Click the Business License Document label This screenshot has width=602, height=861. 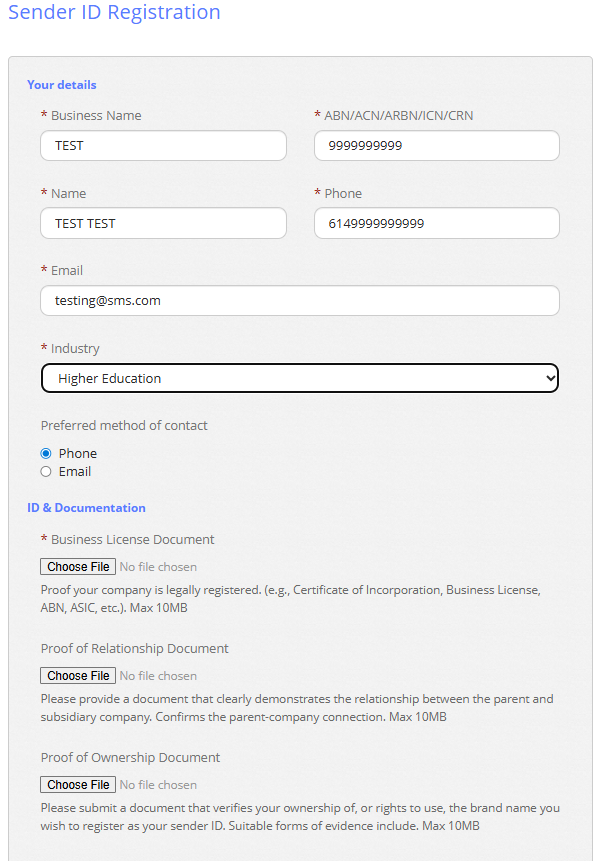(132, 540)
